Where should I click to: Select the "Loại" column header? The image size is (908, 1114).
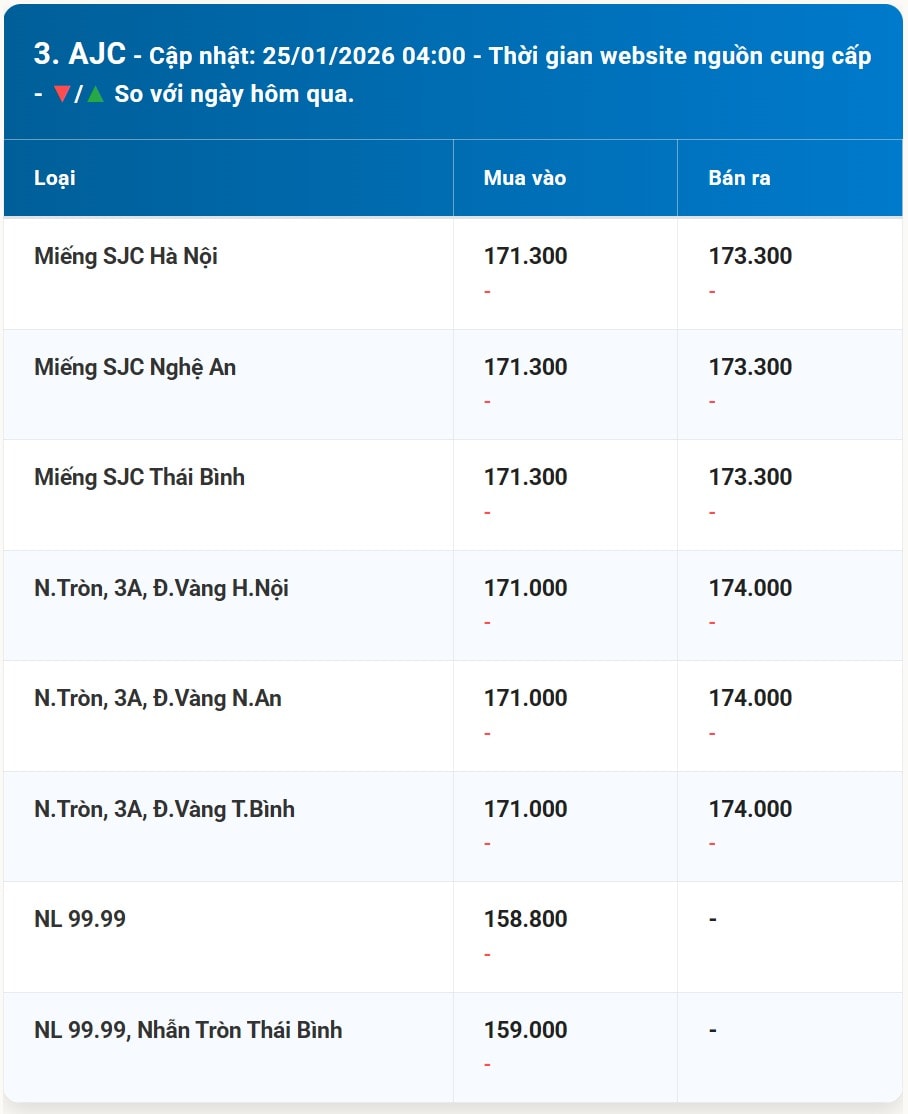tap(55, 178)
